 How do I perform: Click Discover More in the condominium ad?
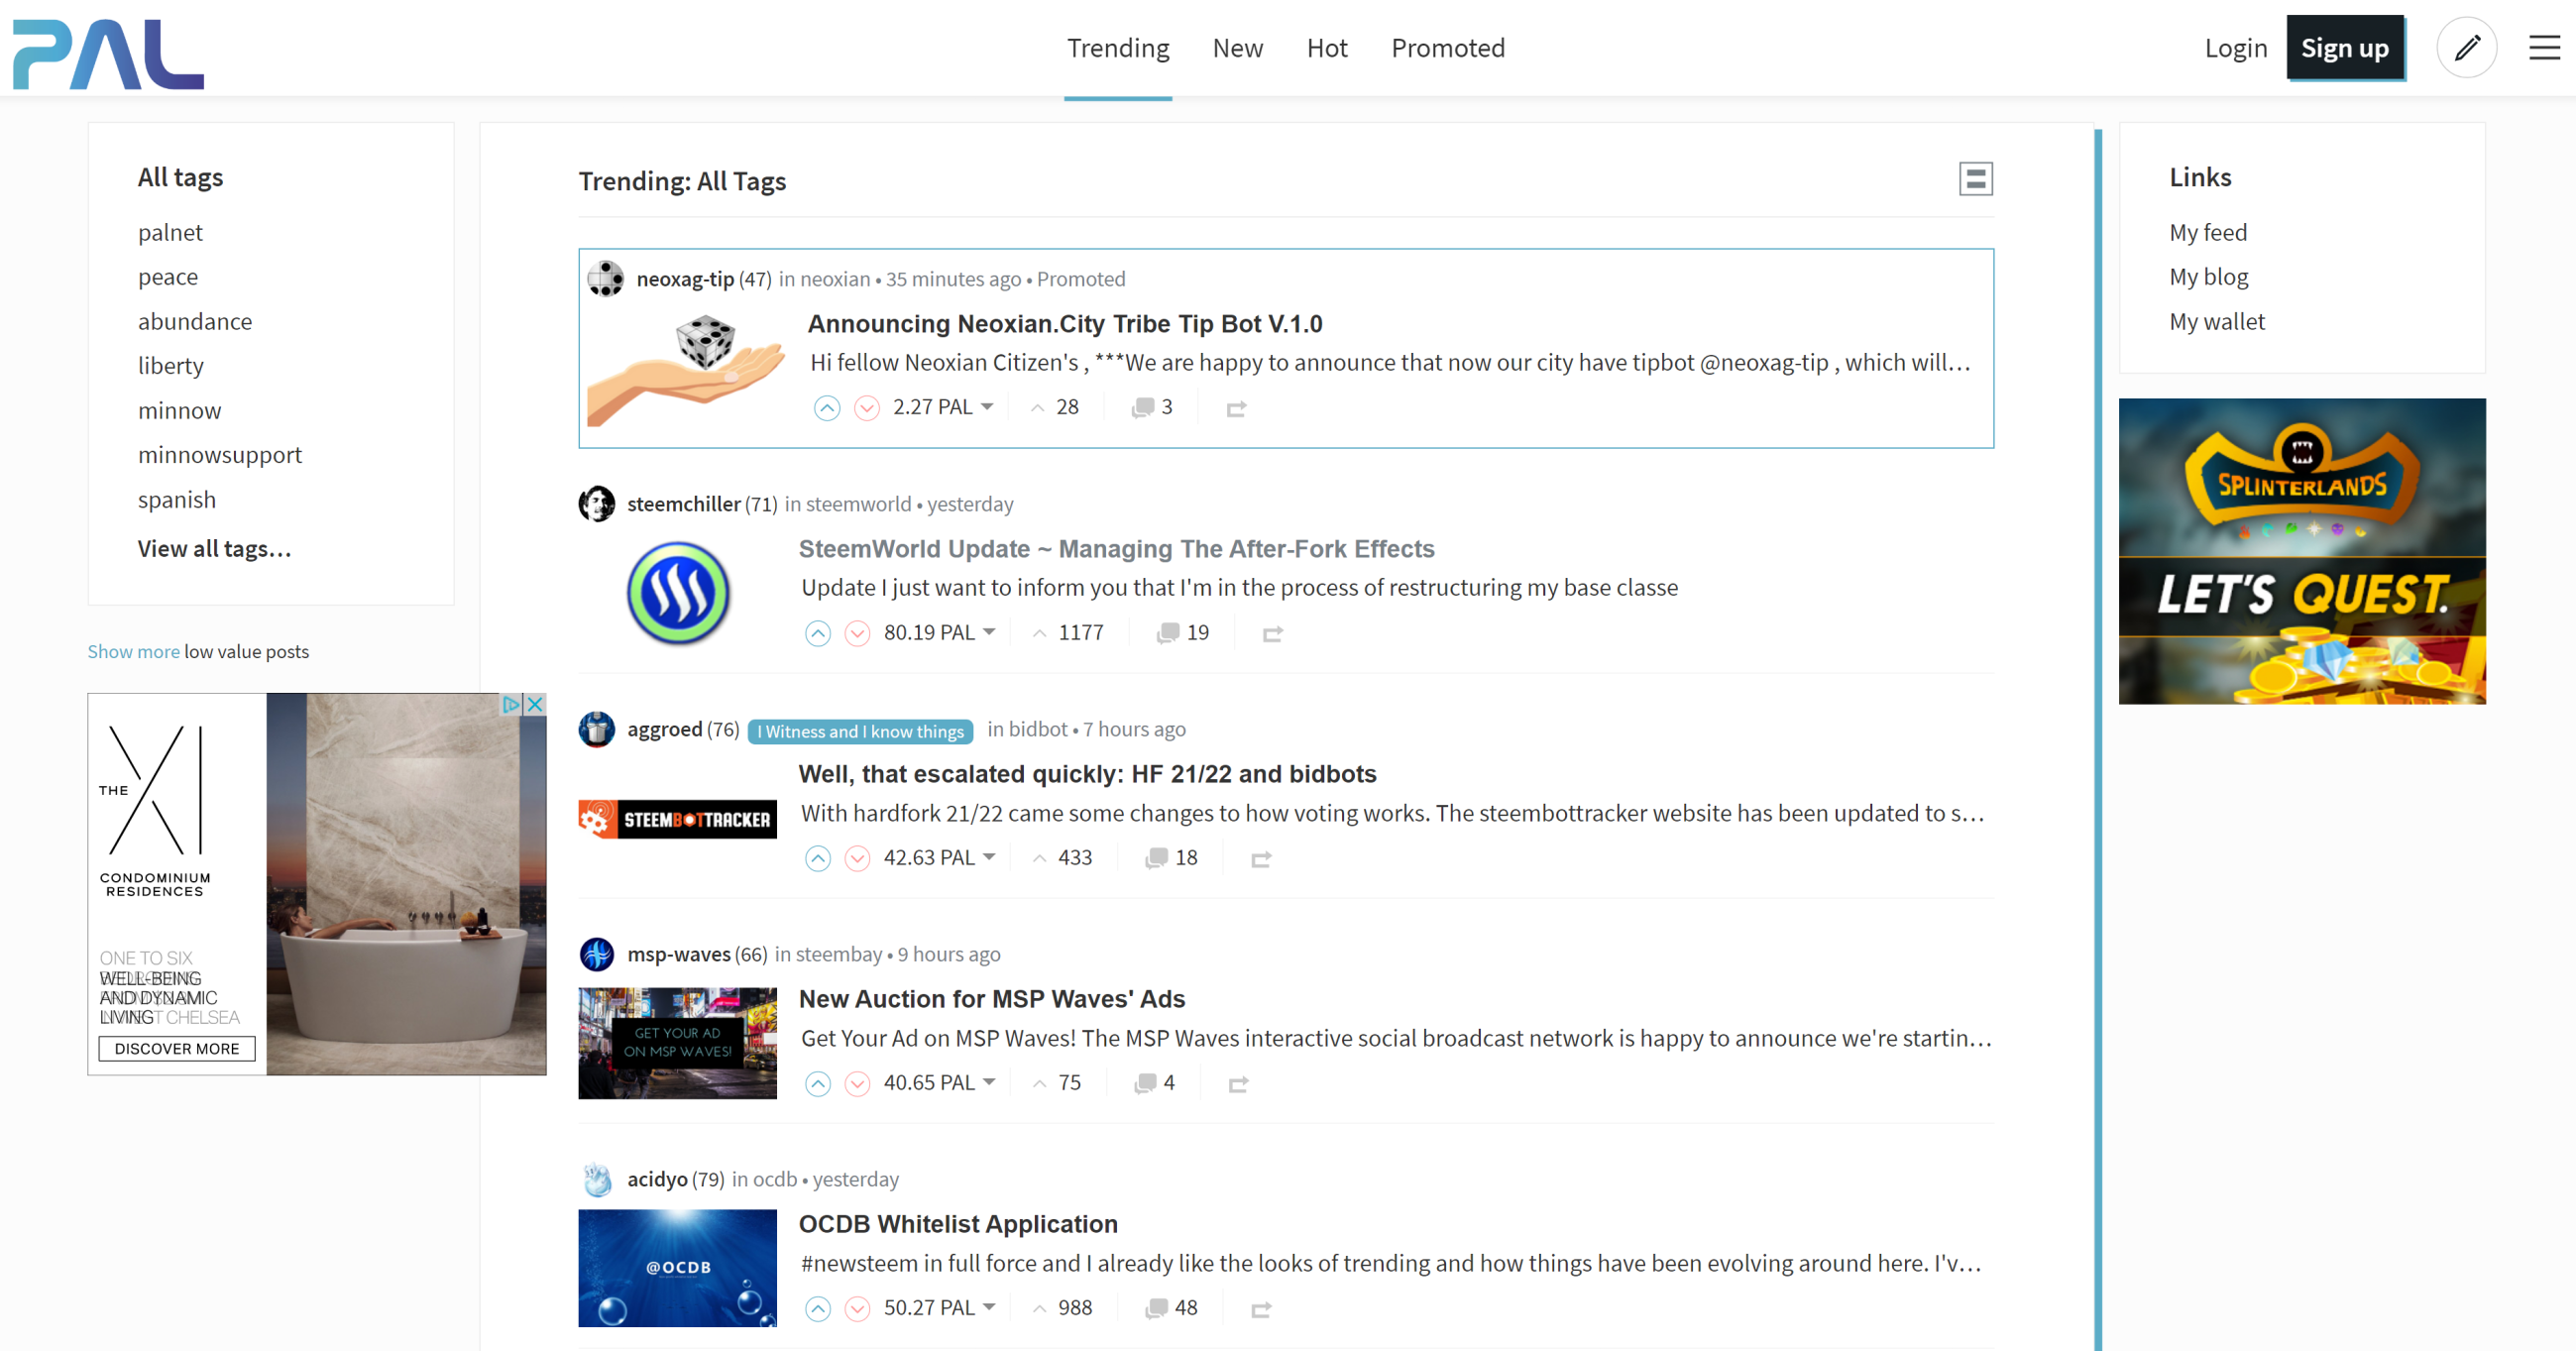coord(177,1048)
